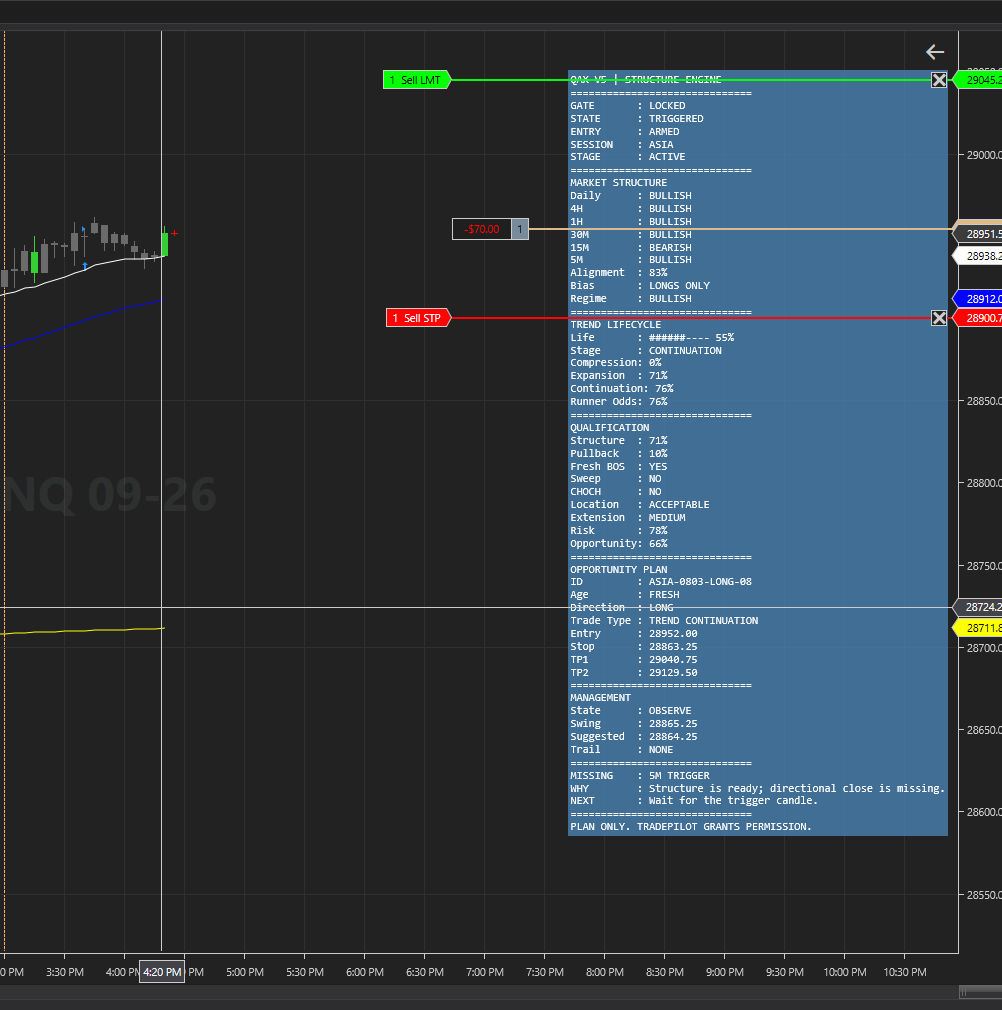Click the red plus marker beside last candle
The image size is (1002, 1010).
175,233
